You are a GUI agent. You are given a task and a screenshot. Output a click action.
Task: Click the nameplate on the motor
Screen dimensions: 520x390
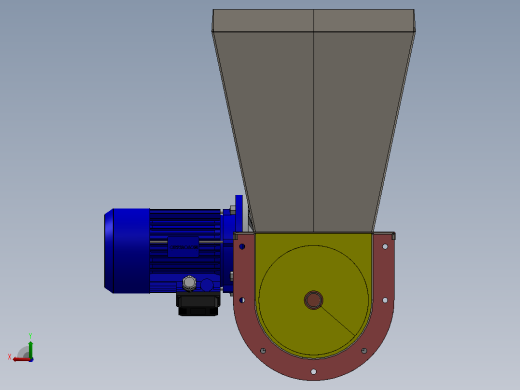coord(183,247)
